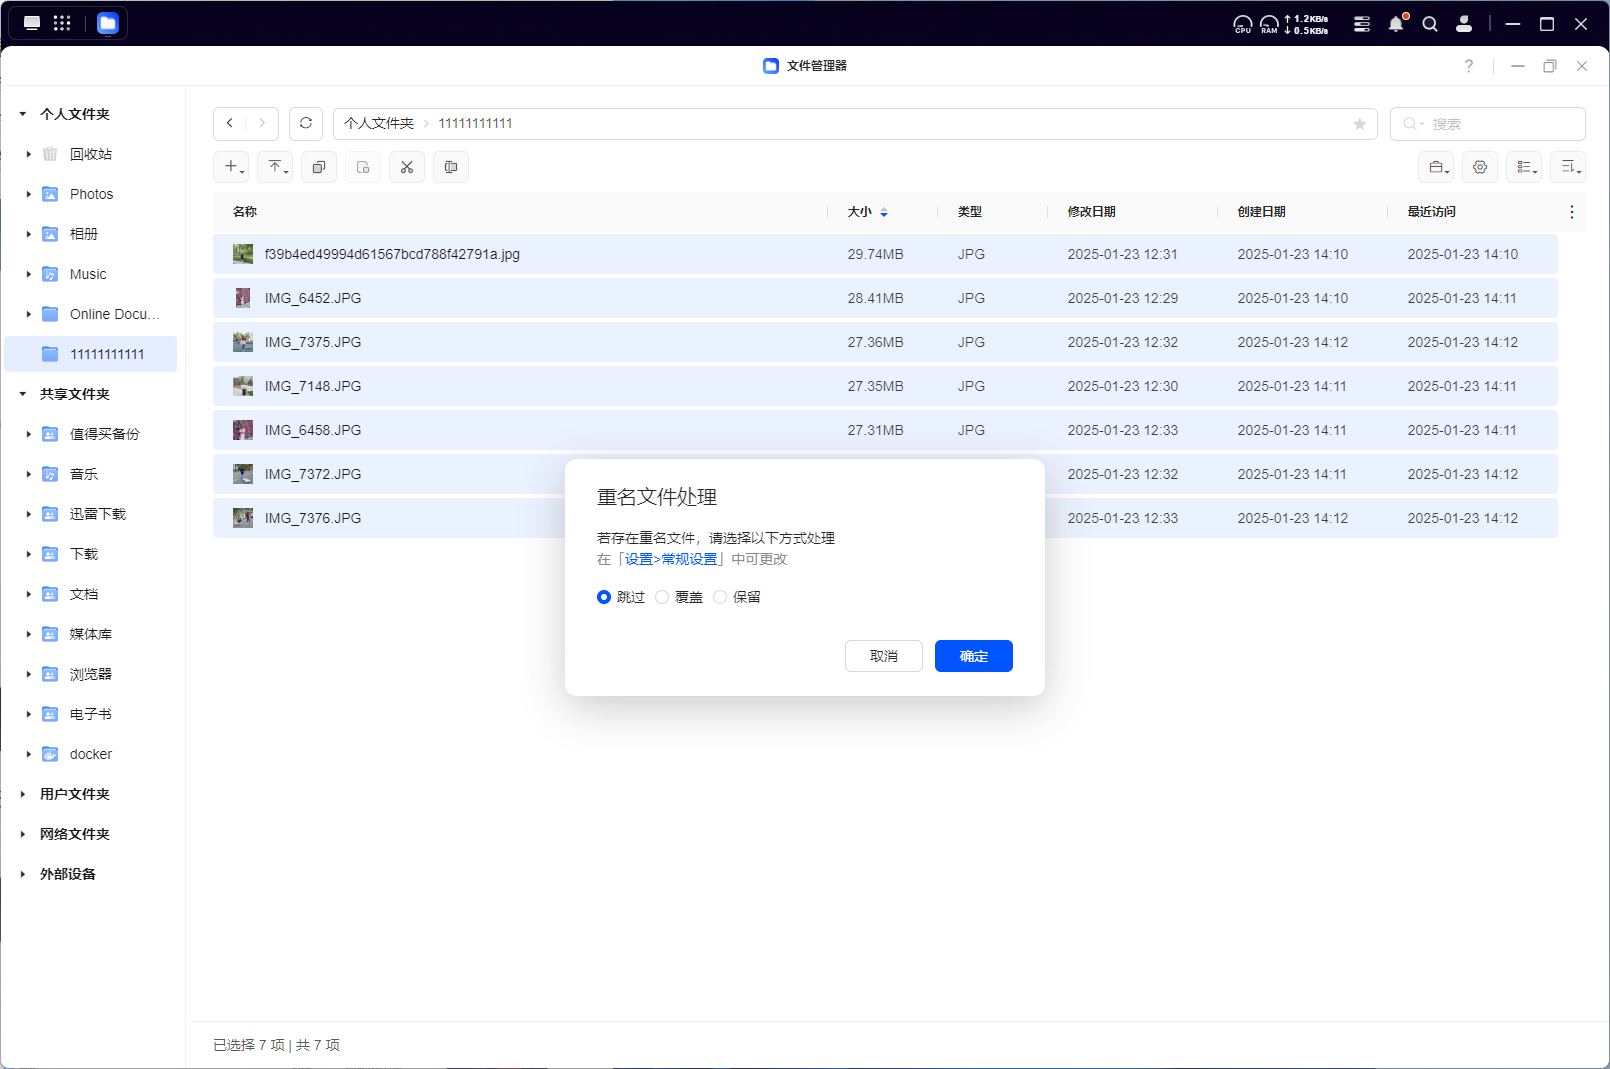
Task: Select the IMG_7148.JPG file name
Action: (x=313, y=386)
